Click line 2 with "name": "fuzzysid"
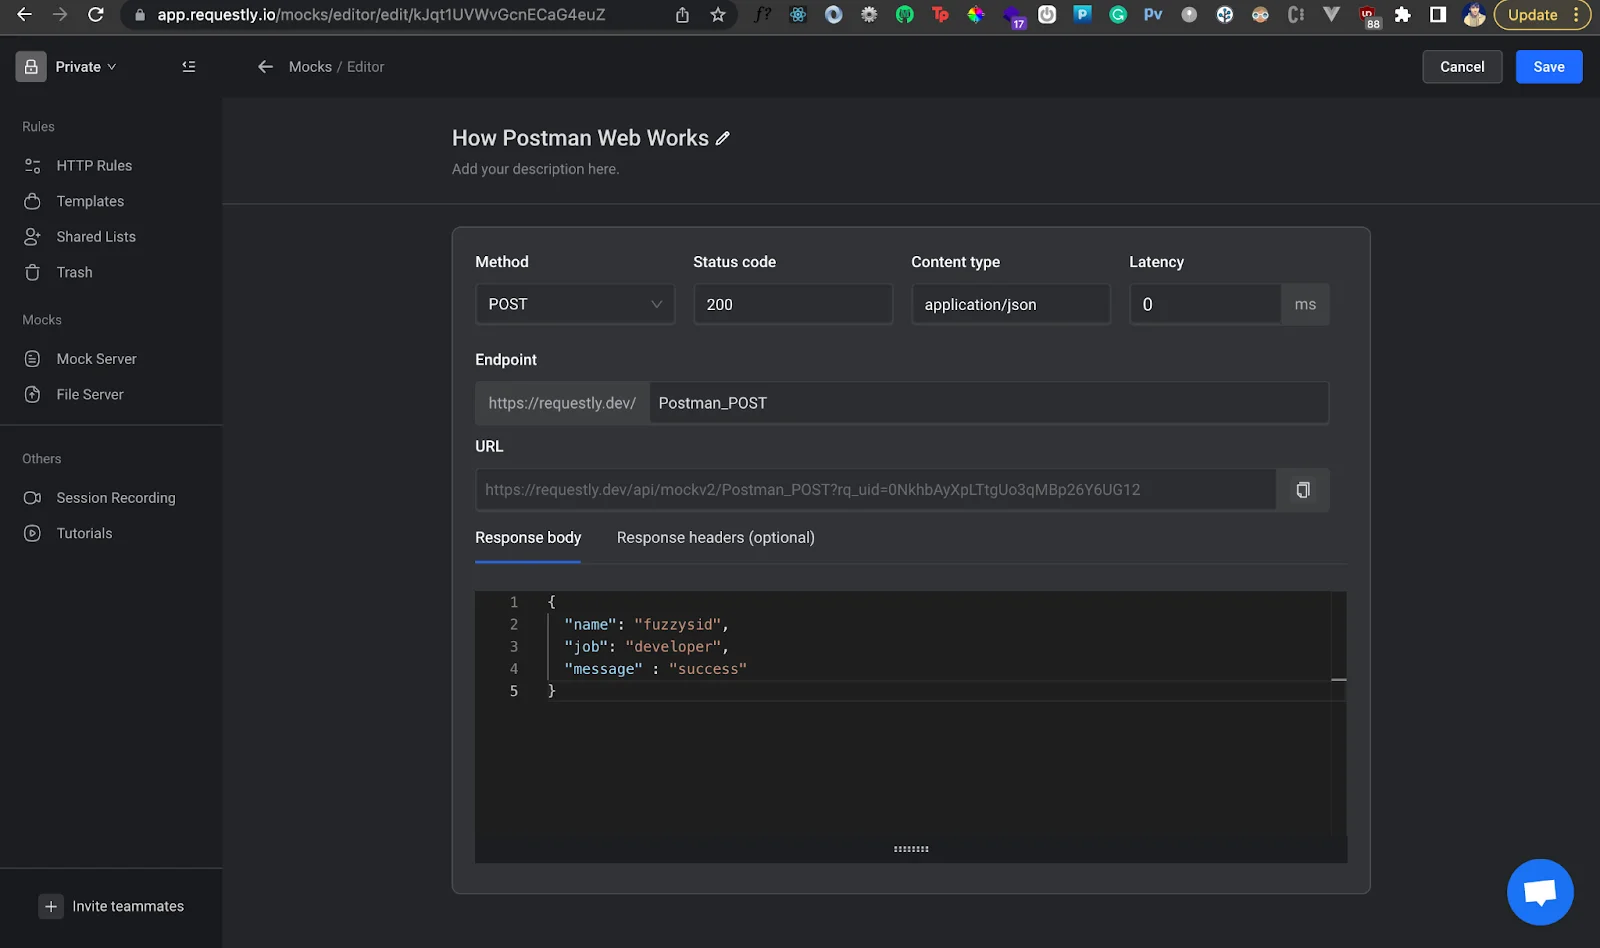The image size is (1600, 948). (x=646, y=625)
